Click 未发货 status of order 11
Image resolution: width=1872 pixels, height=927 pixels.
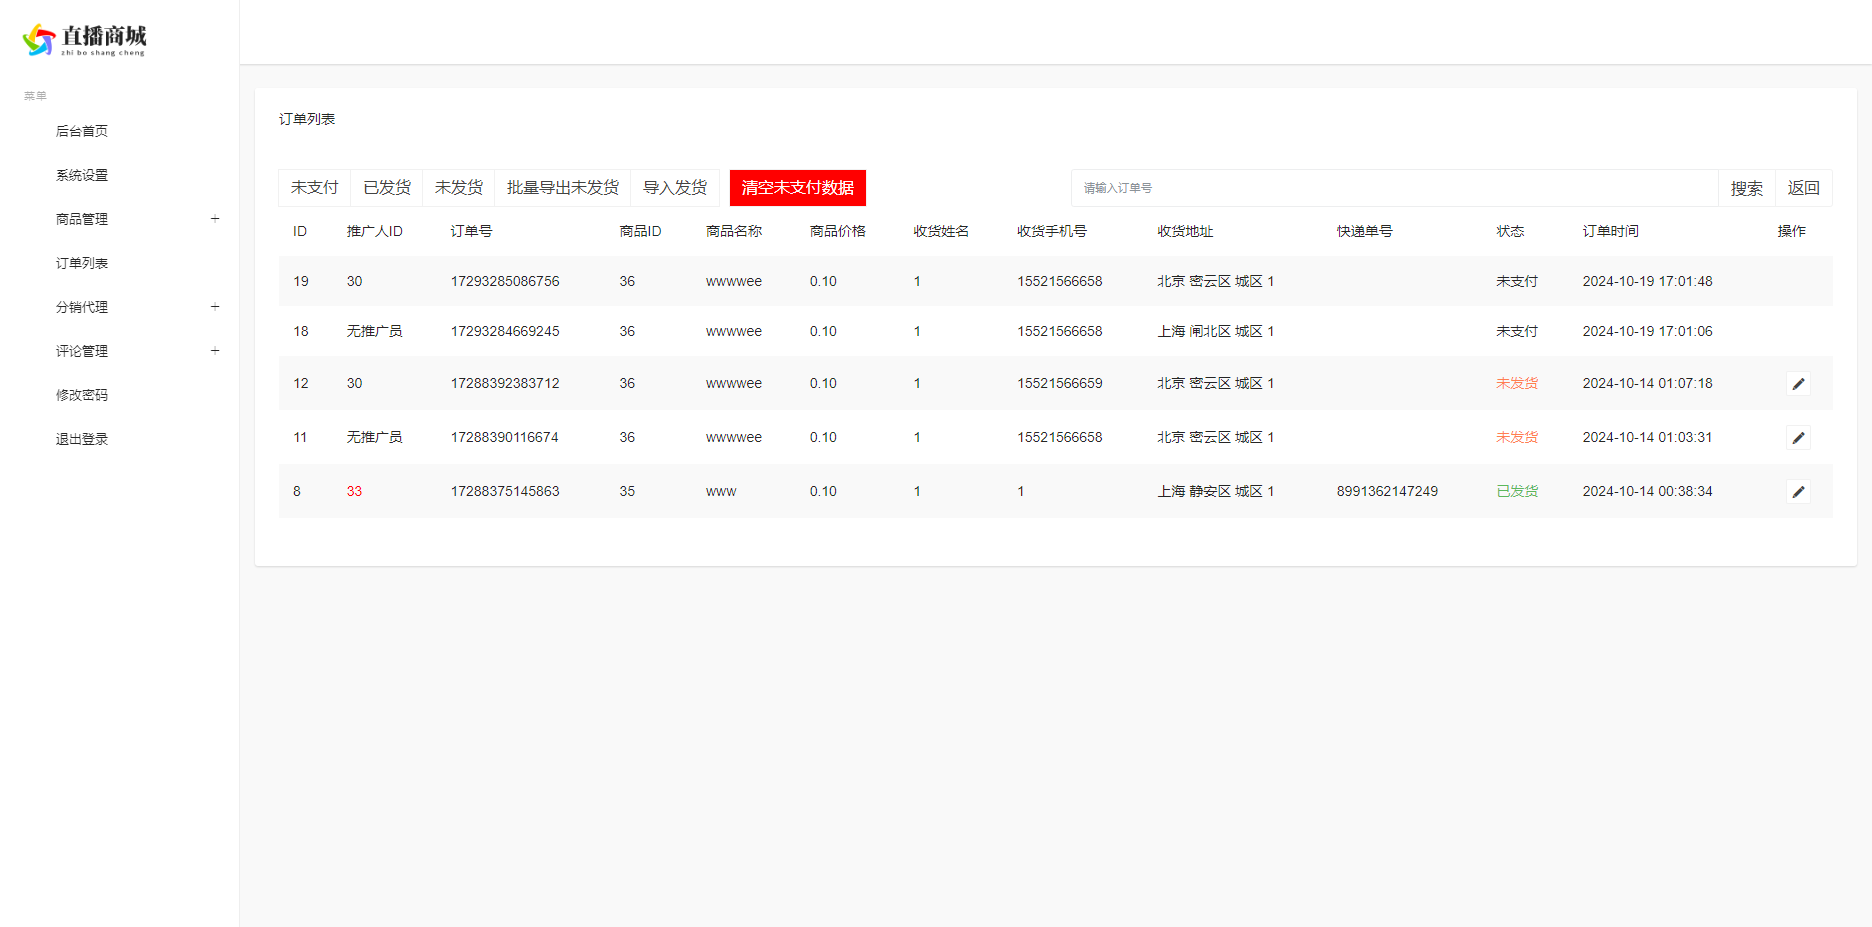pos(1517,437)
